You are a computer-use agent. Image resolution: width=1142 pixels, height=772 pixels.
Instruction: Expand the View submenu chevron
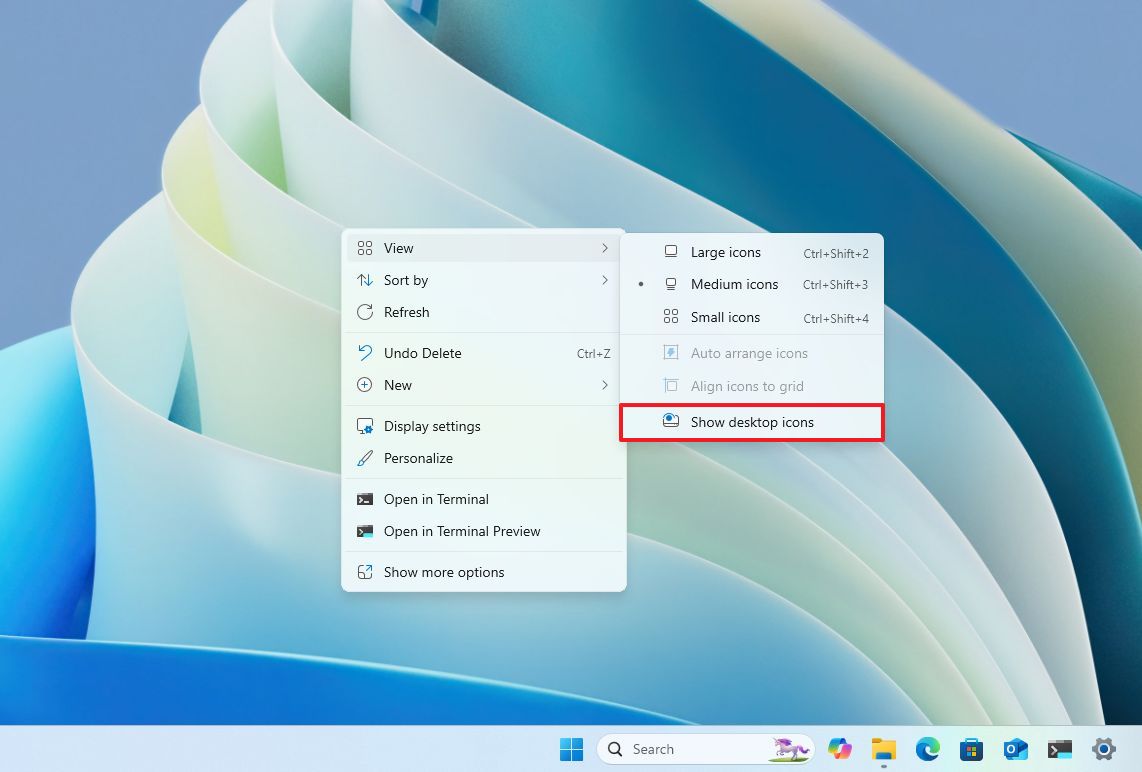coord(605,248)
